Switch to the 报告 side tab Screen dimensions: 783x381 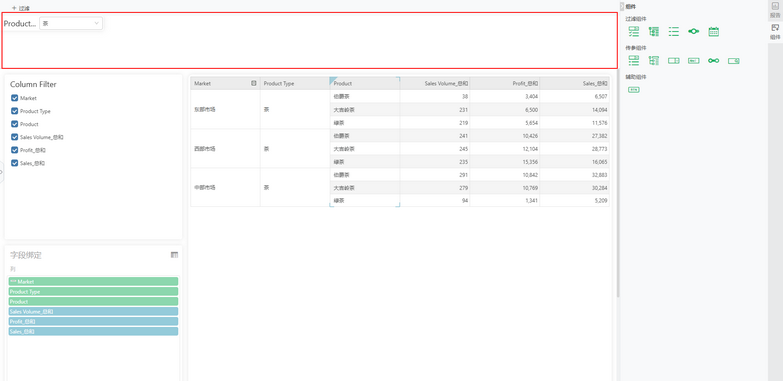coord(775,10)
